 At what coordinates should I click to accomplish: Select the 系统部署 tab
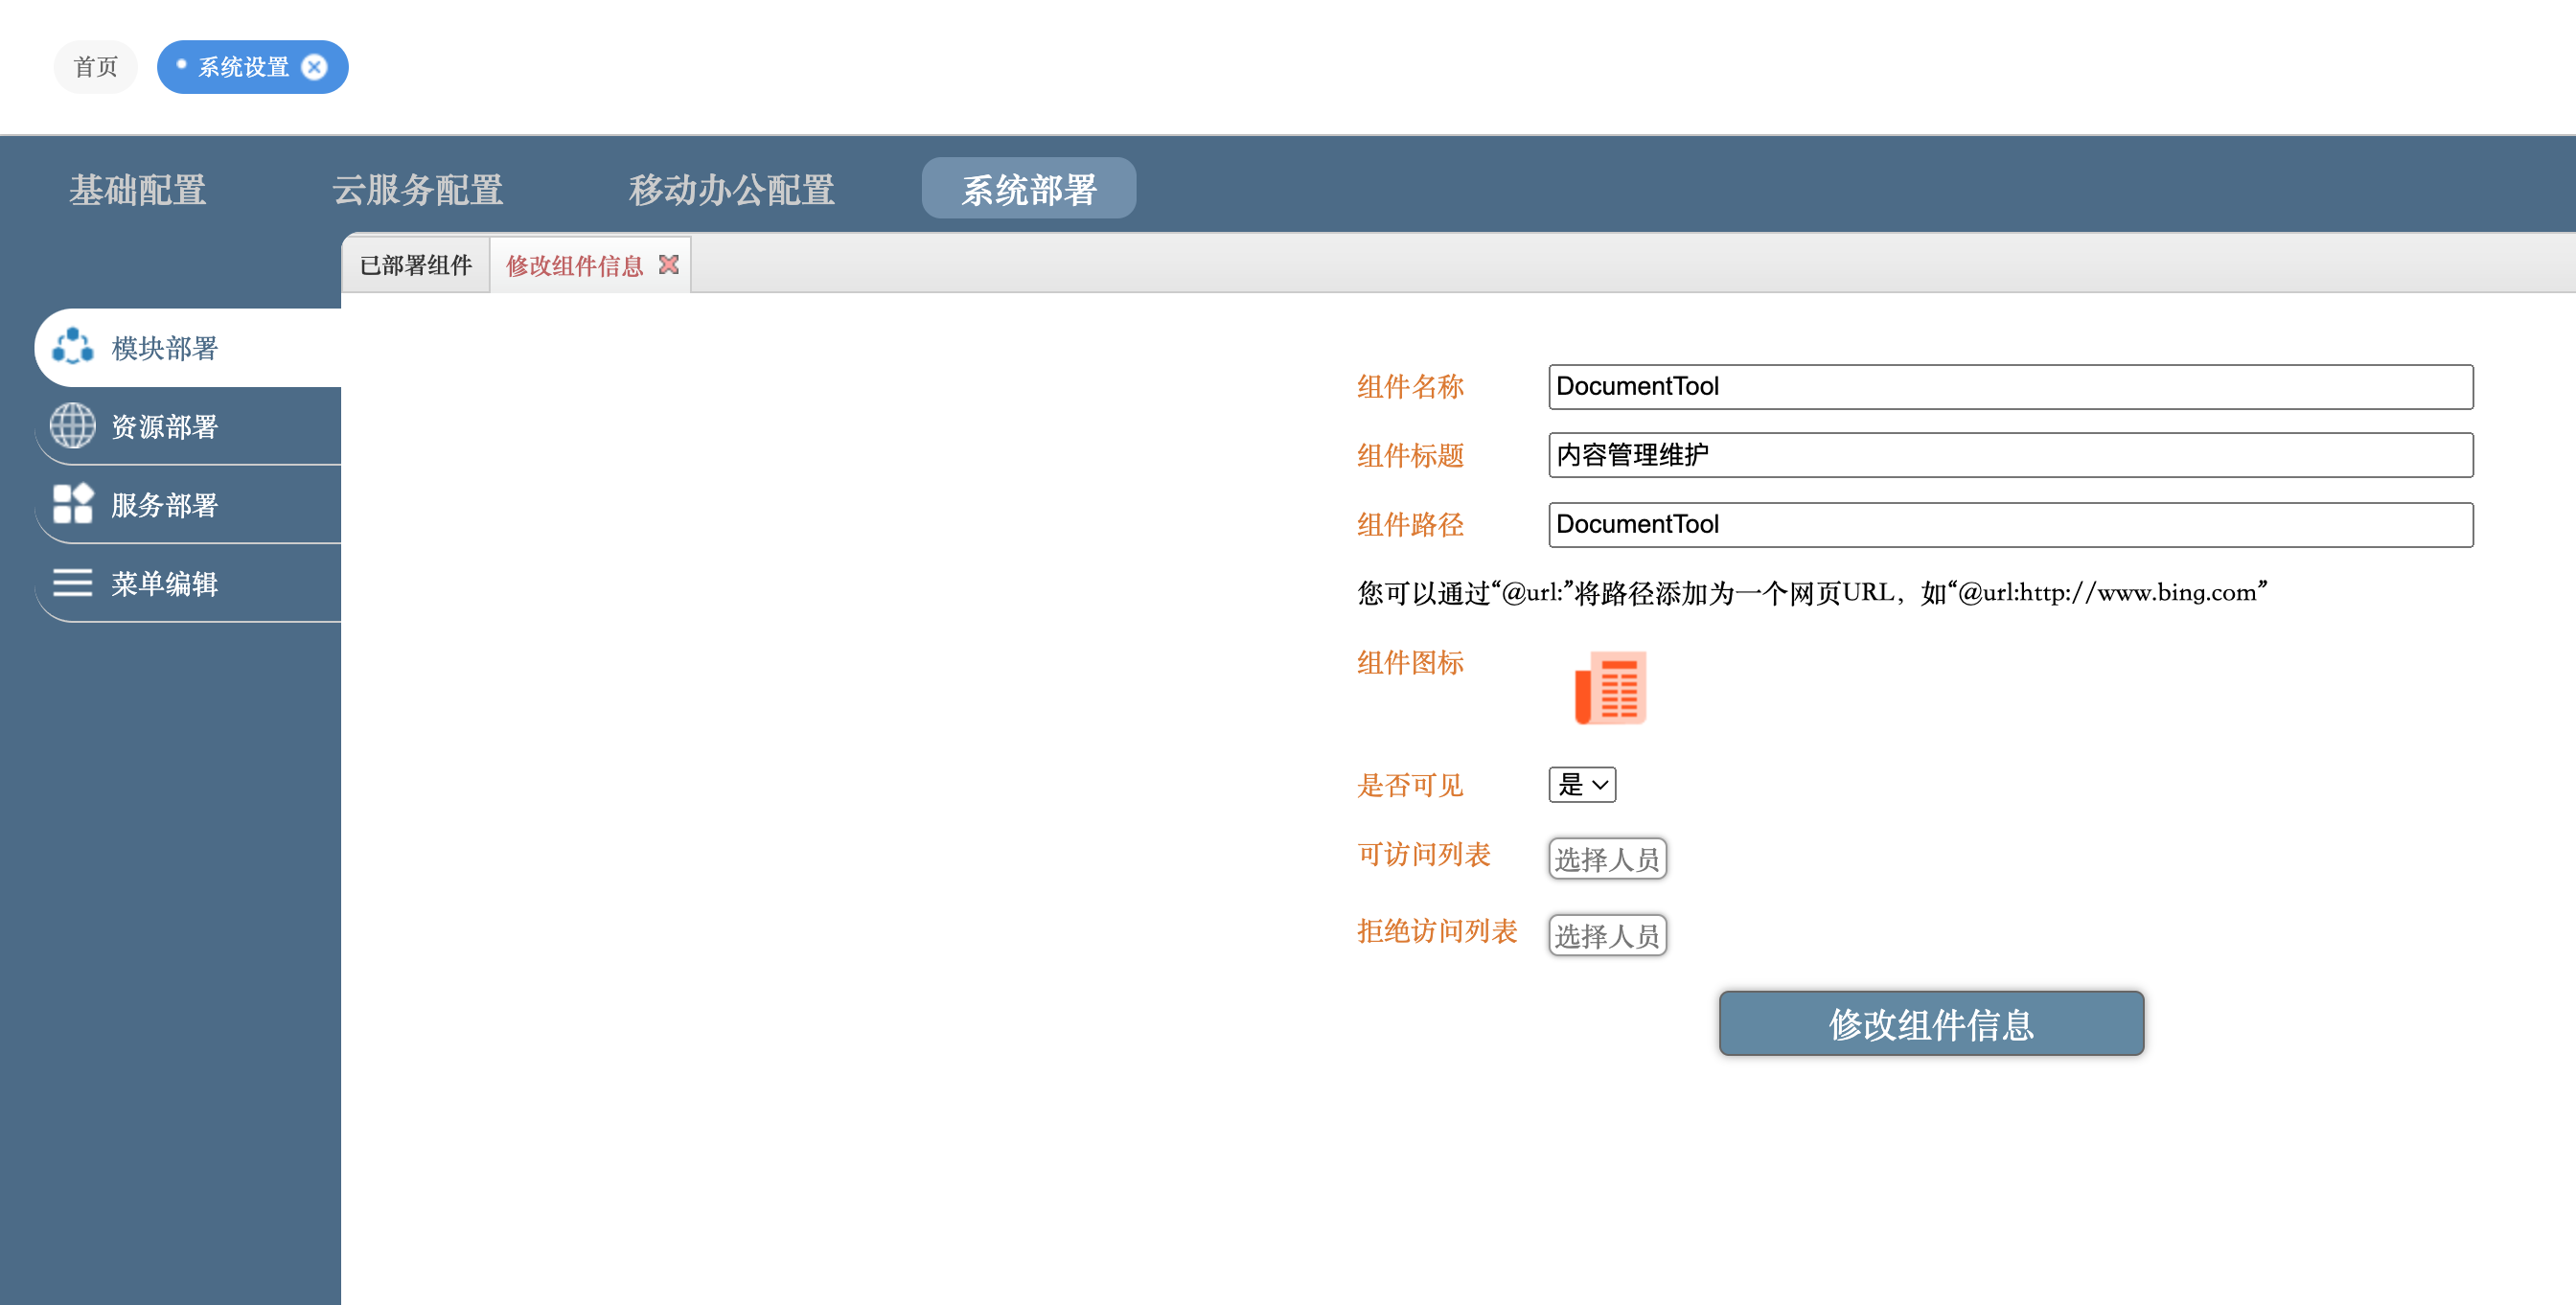tap(1028, 189)
